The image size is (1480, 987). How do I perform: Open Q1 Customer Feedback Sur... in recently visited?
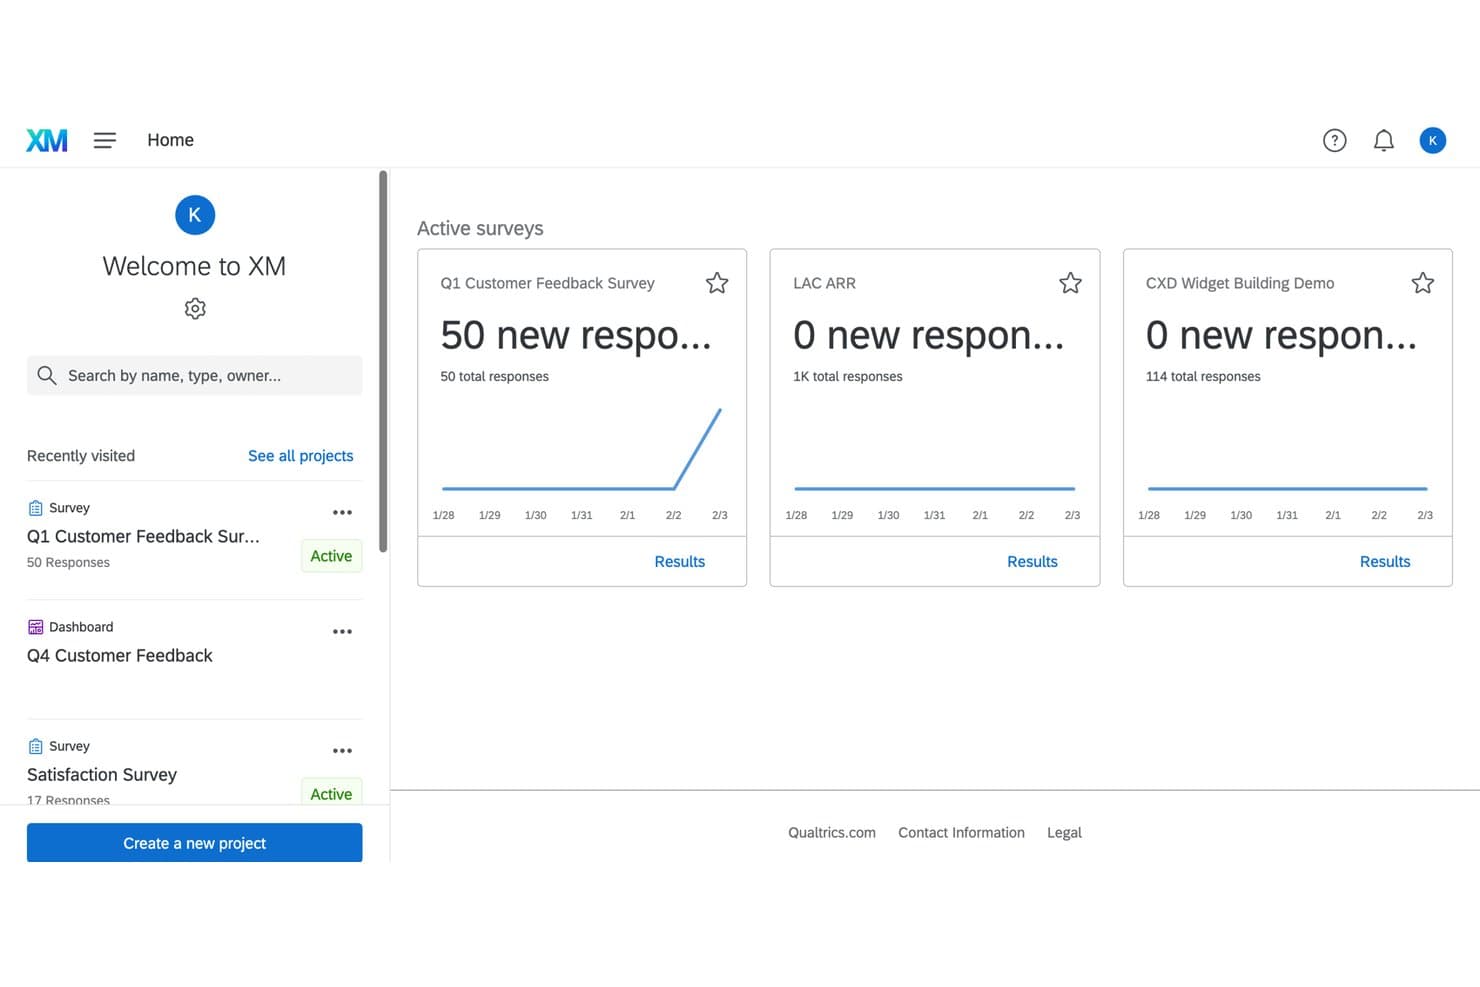(x=143, y=536)
